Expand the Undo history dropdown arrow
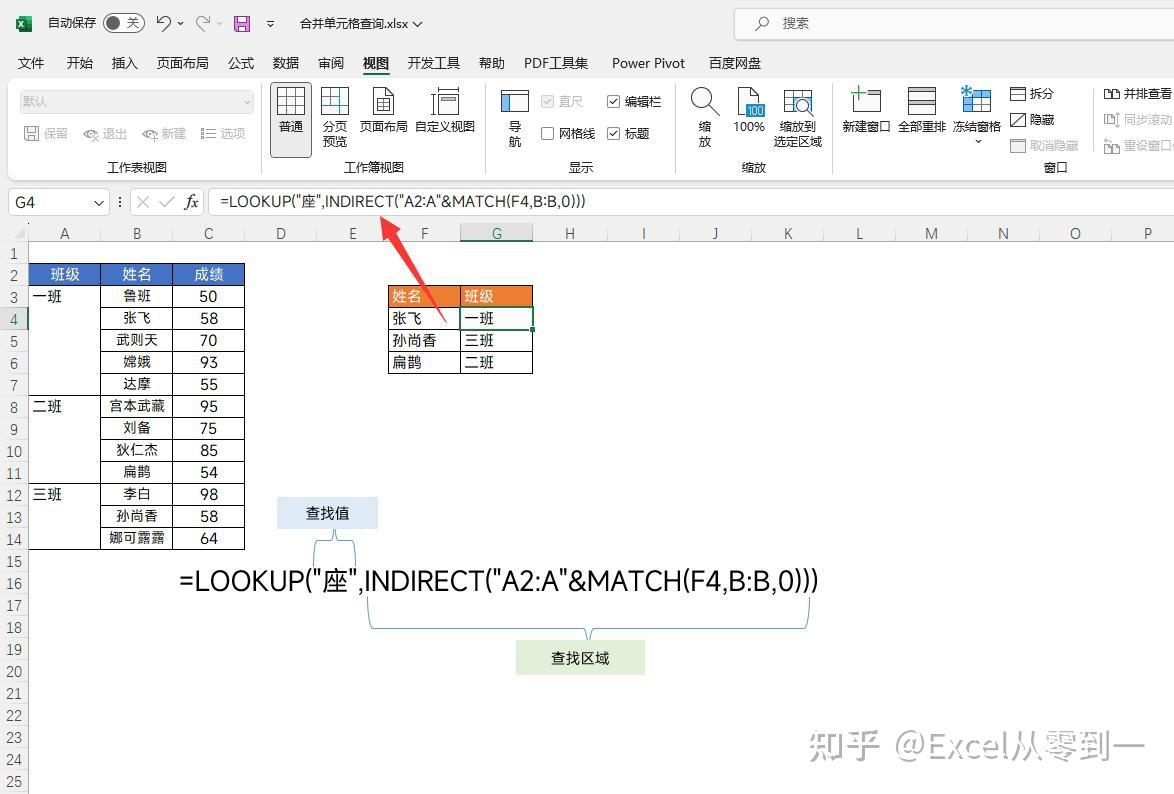 [x=180, y=24]
